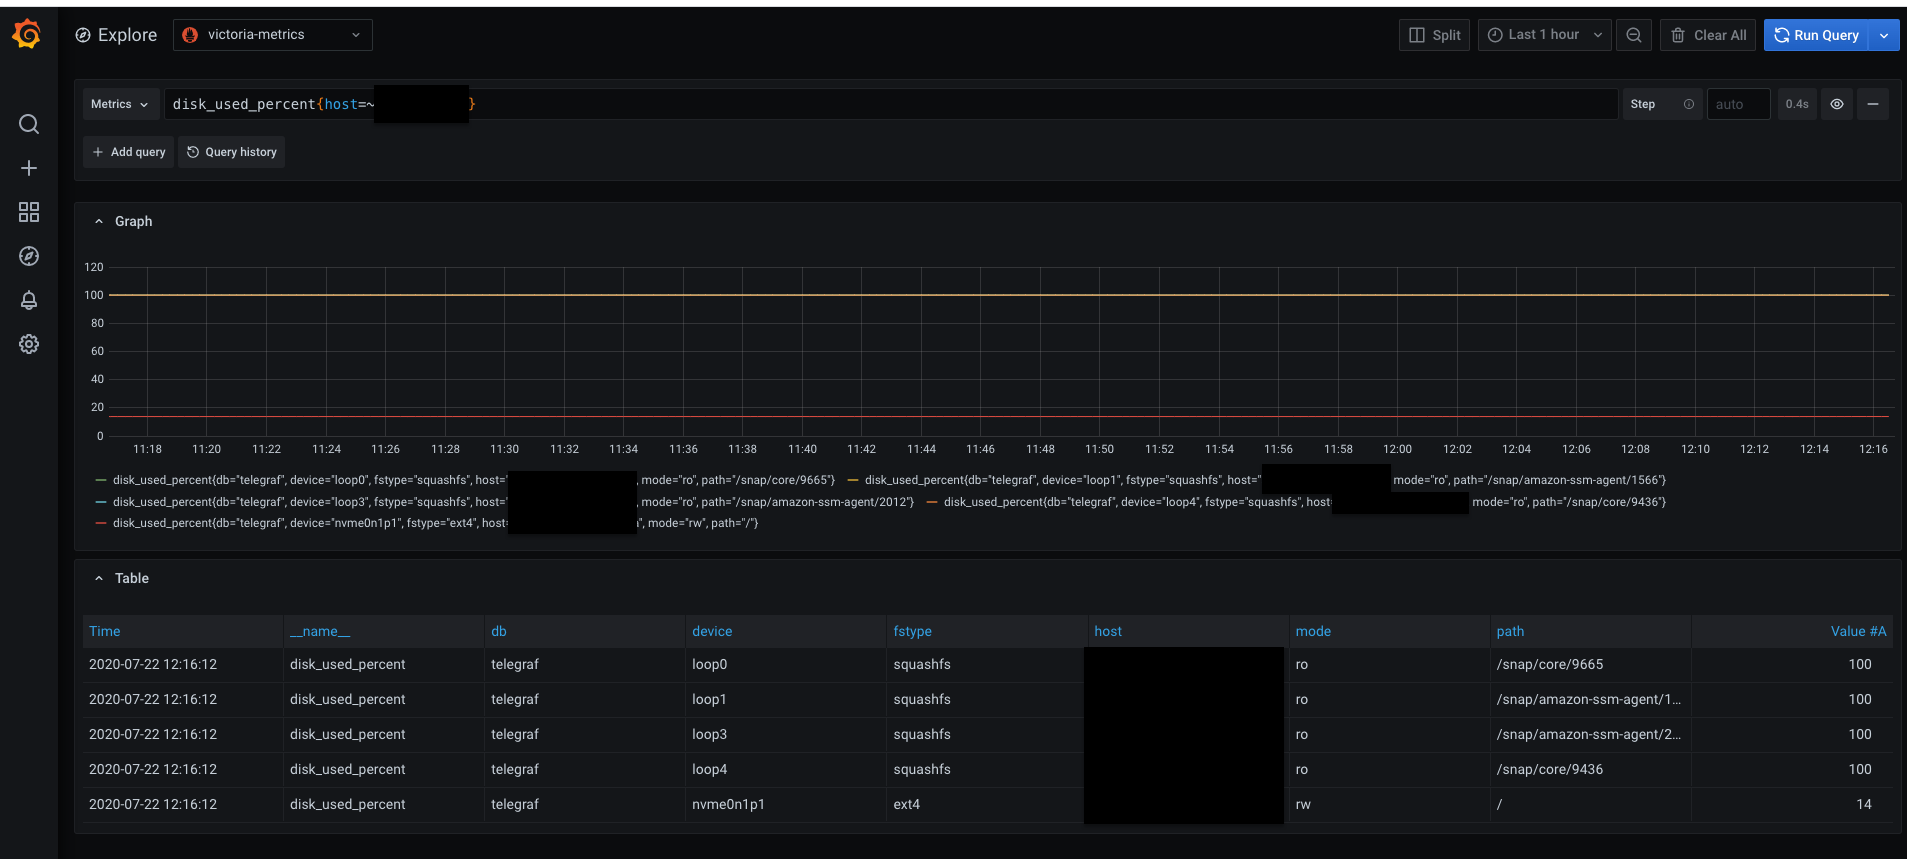This screenshot has width=1907, height=859.
Task: Open the Dashboards grid icon in sidebar
Action: pyautogui.click(x=29, y=212)
